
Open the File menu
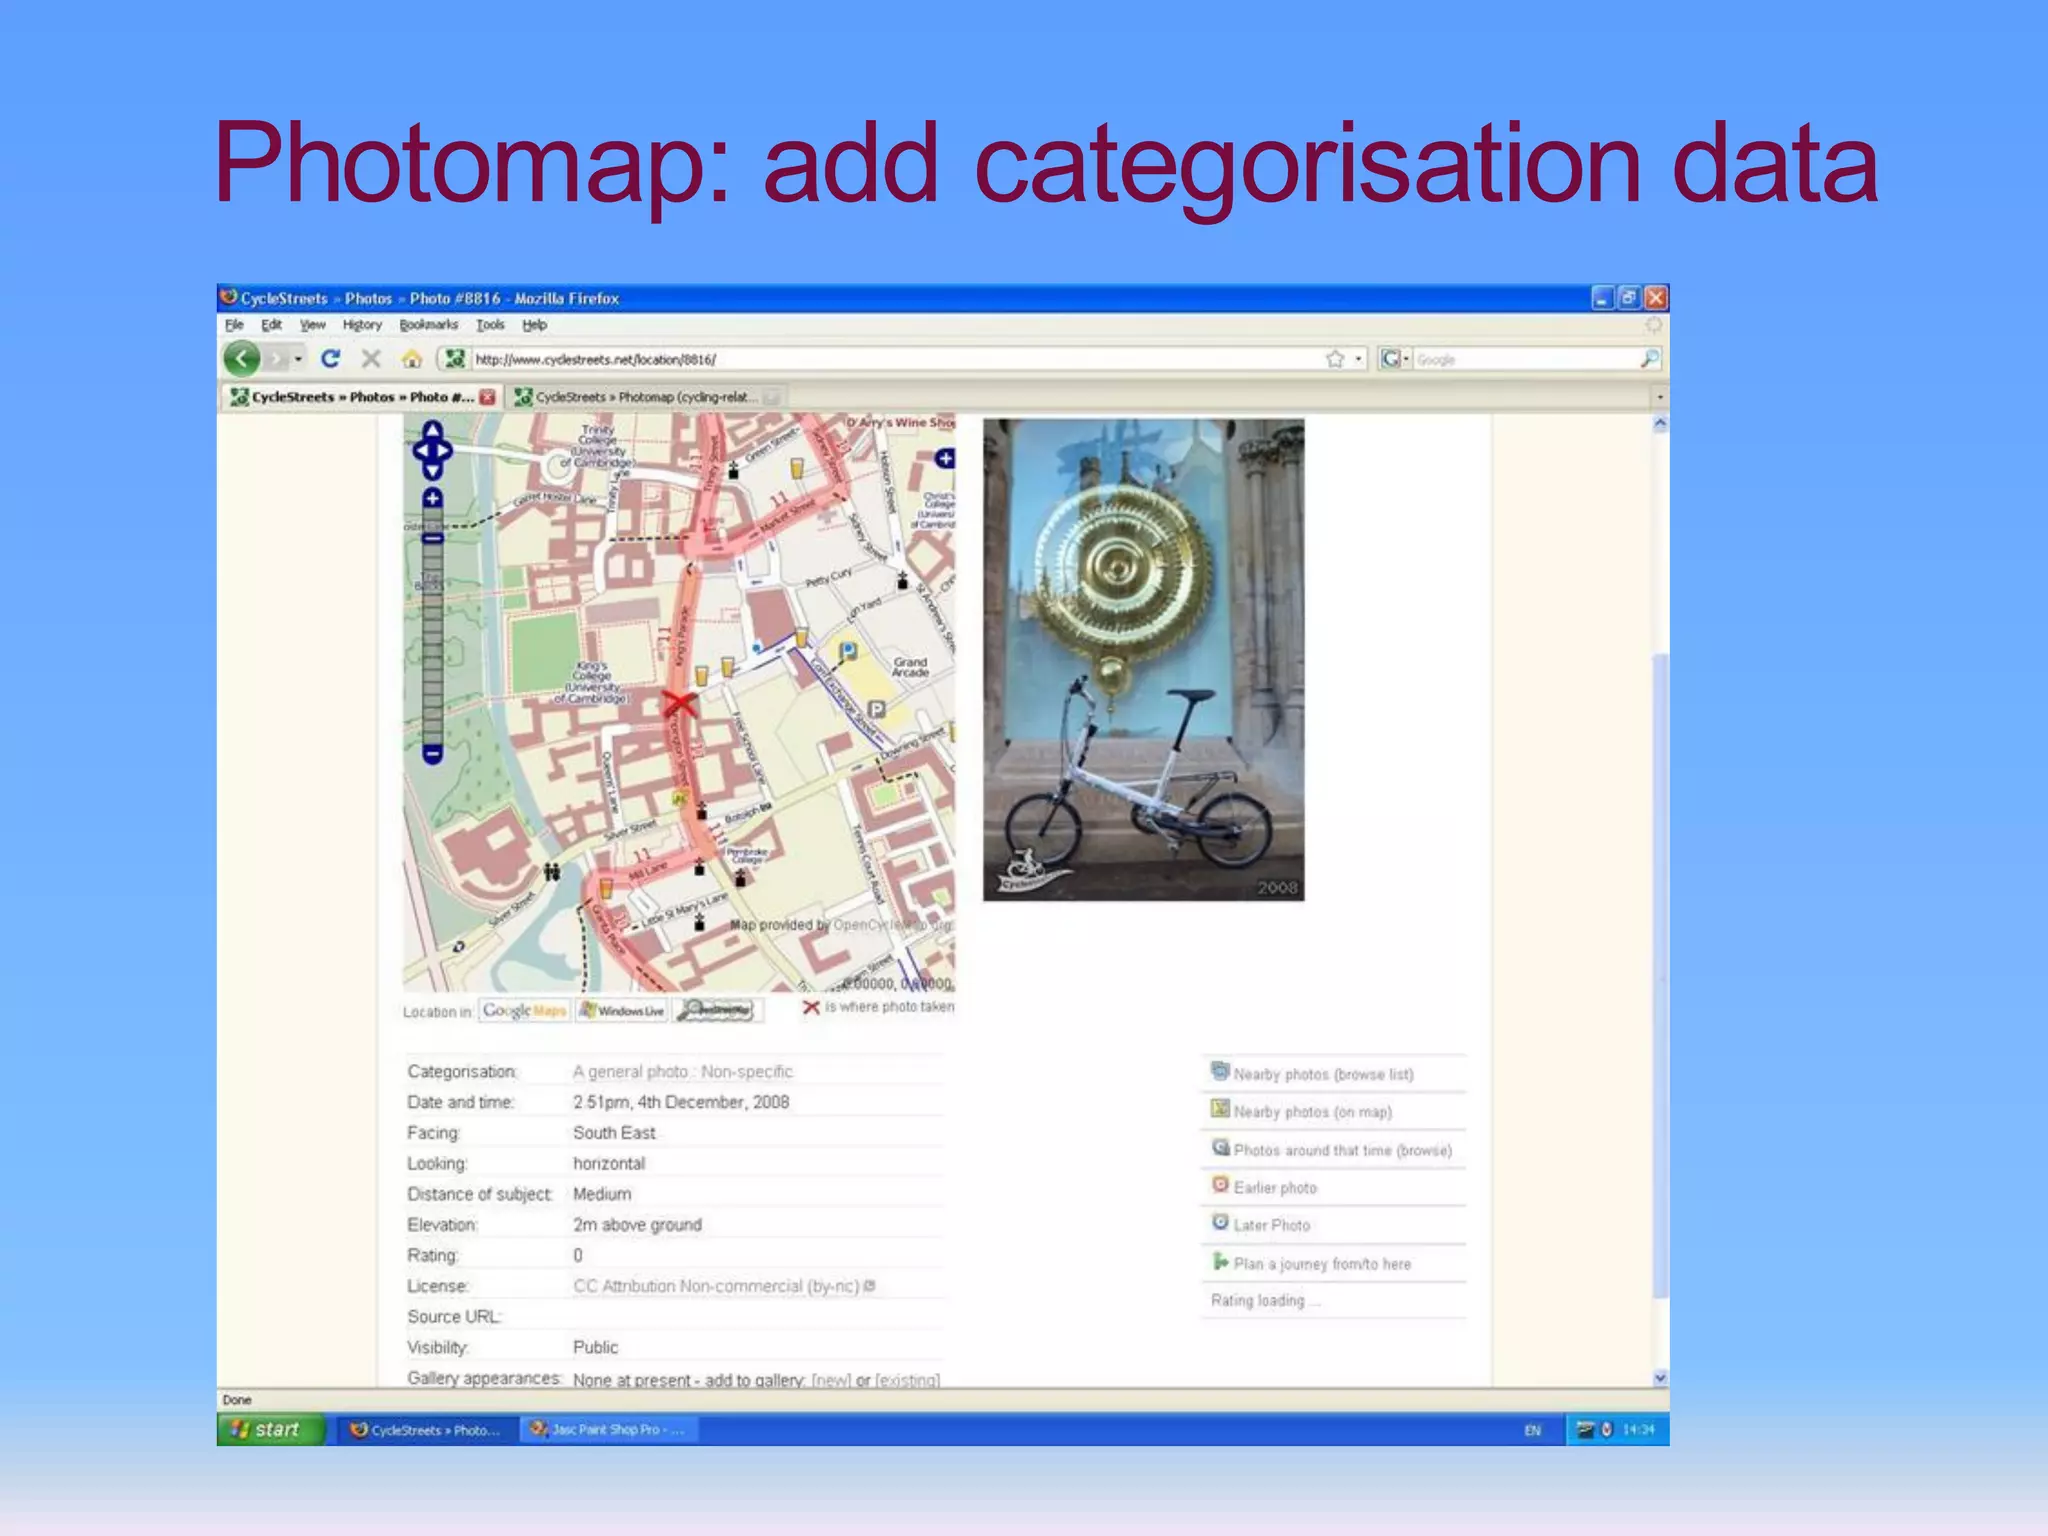coord(234,325)
